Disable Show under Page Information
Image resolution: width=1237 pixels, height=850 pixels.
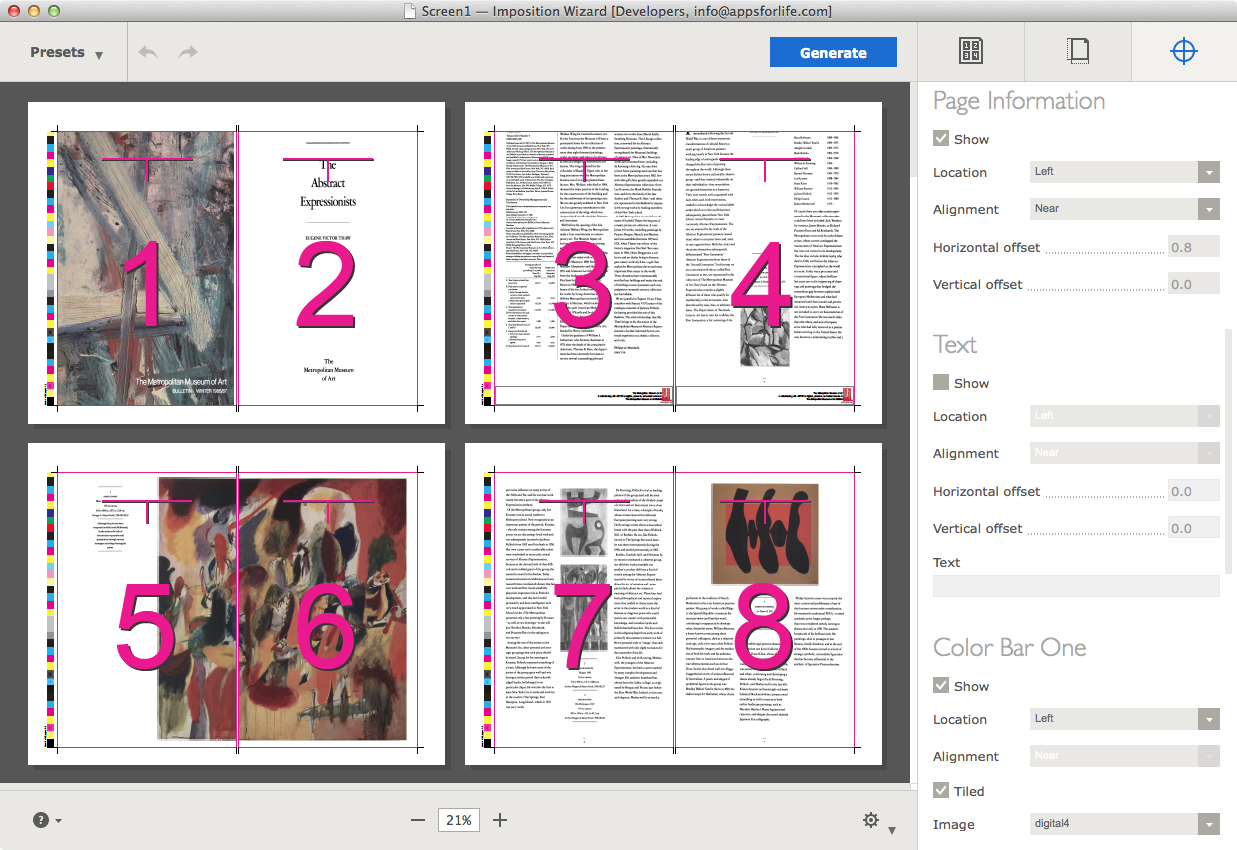tap(939, 139)
